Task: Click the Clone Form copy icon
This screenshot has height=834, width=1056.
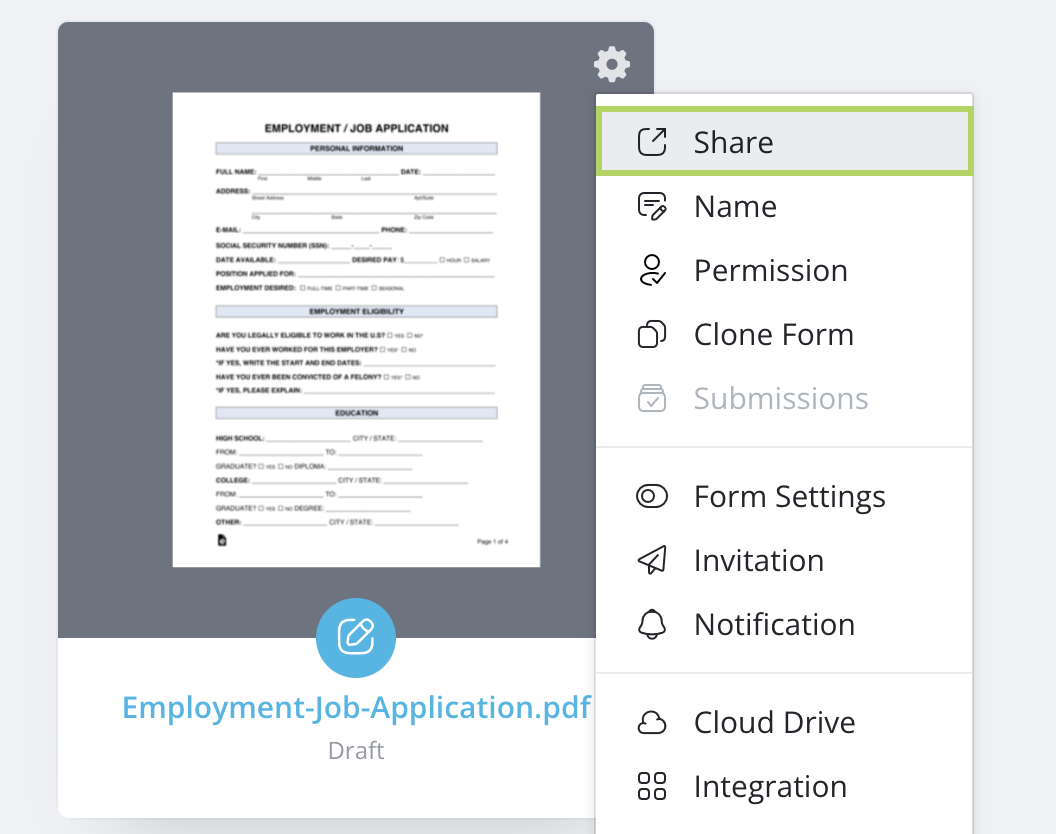Action: pos(652,335)
